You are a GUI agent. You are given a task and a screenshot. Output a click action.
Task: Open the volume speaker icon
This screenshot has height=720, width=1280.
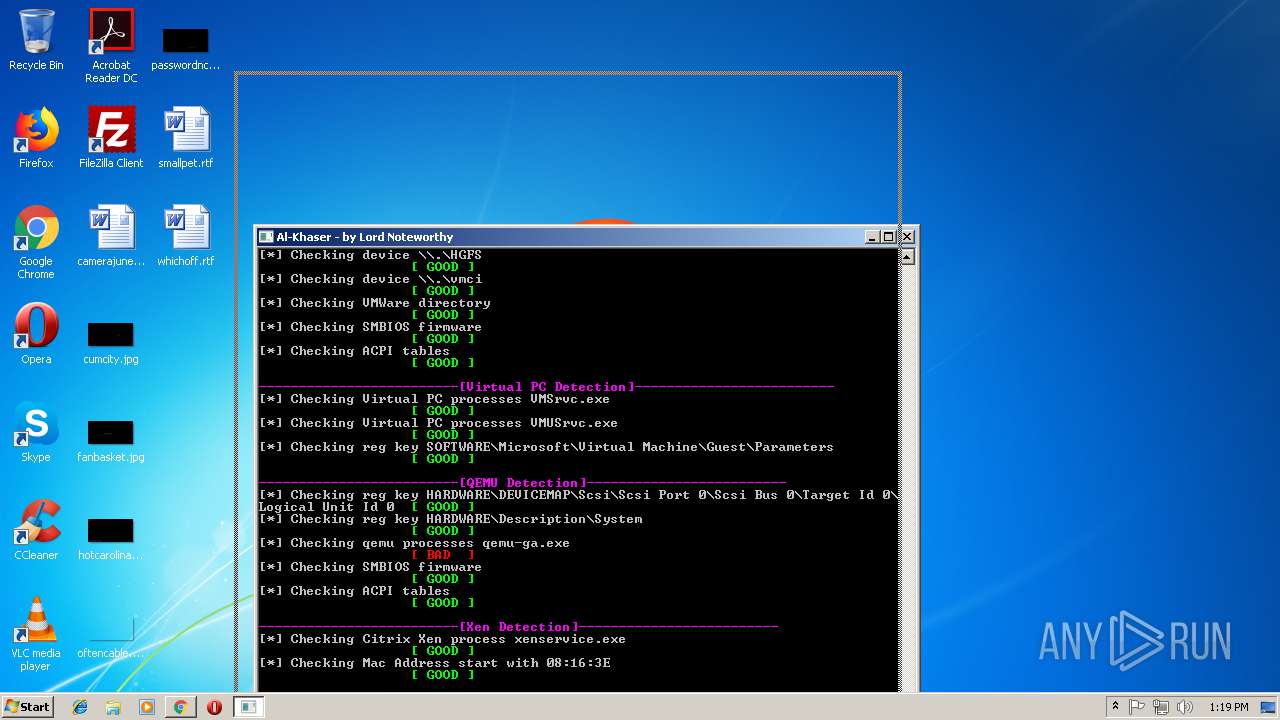tap(1185, 707)
